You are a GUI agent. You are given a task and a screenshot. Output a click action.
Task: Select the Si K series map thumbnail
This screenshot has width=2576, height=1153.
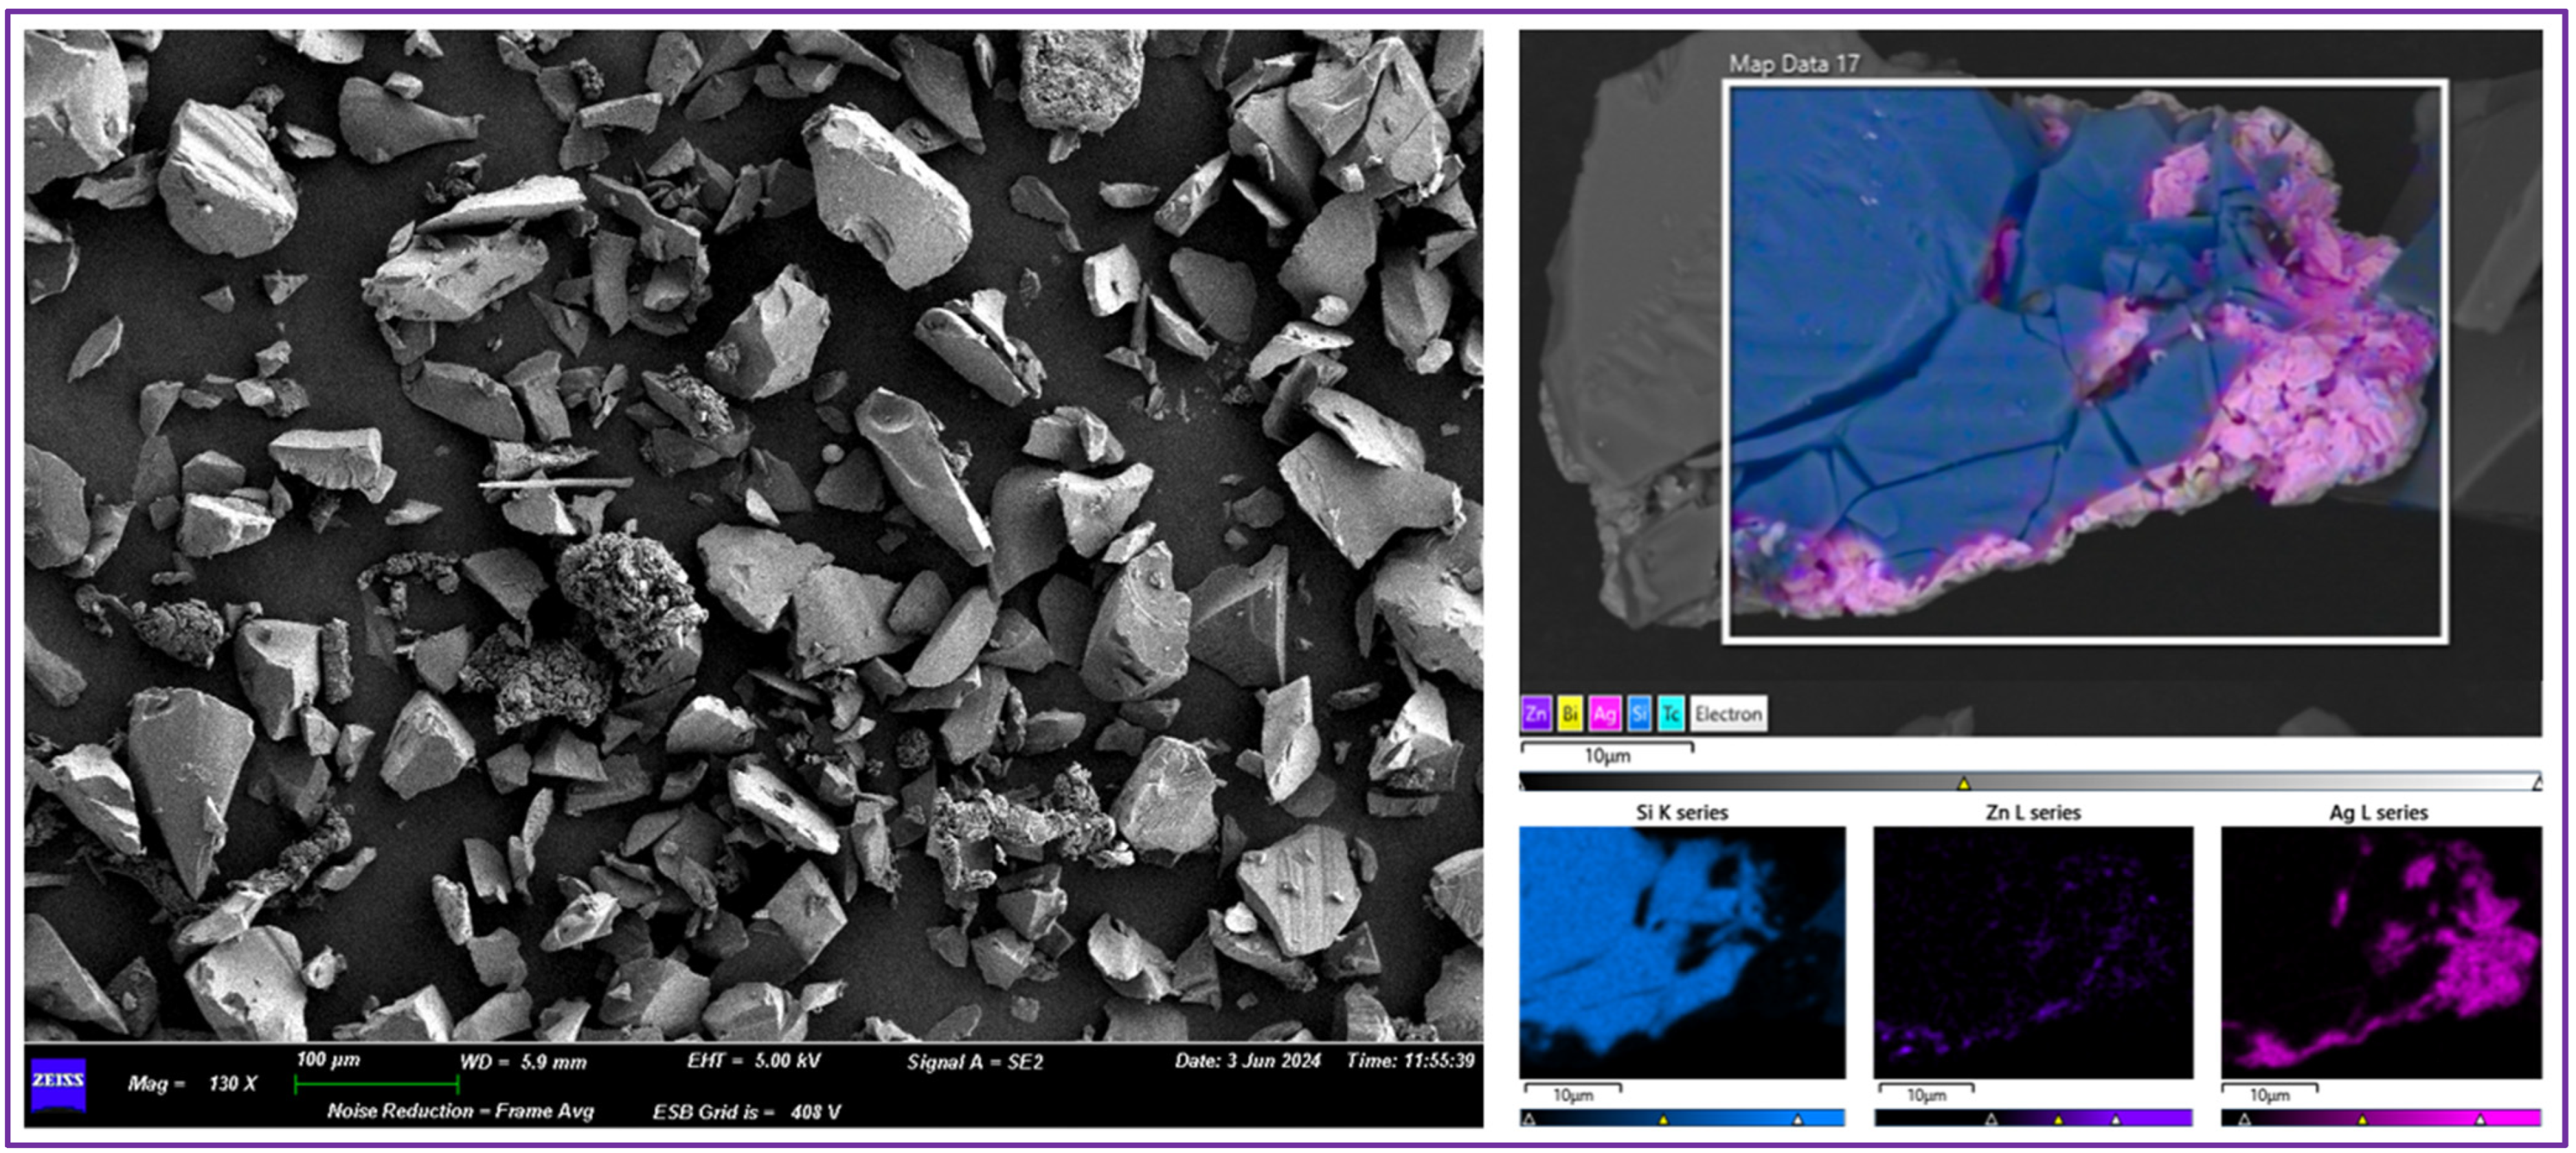click(x=1682, y=952)
